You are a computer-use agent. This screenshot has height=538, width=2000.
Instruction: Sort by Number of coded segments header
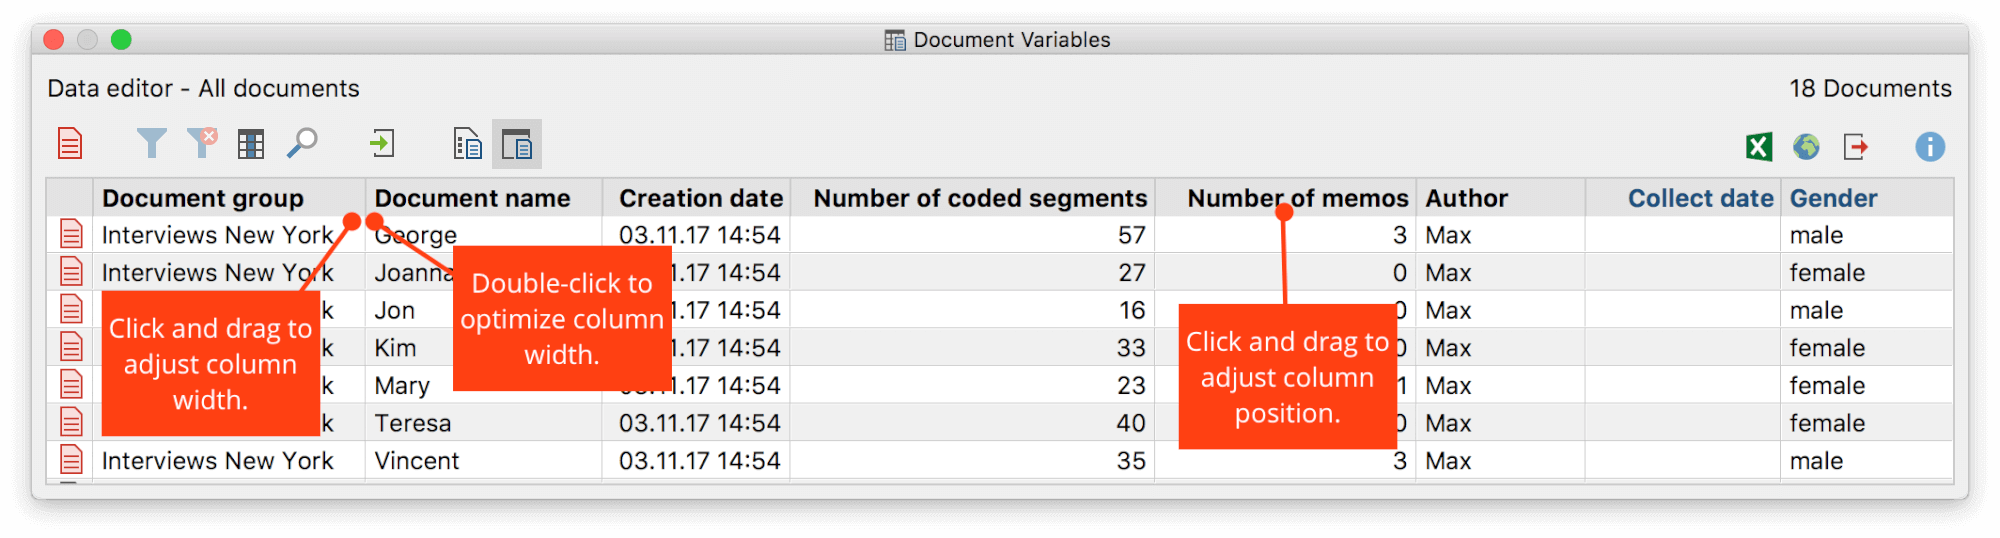tap(973, 198)
